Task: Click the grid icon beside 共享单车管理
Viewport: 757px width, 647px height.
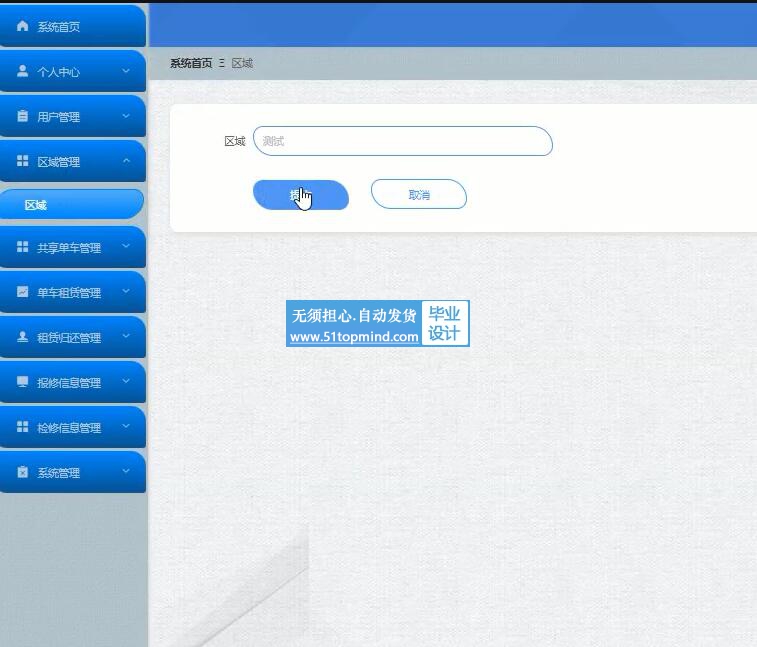Action: point(22,247)
